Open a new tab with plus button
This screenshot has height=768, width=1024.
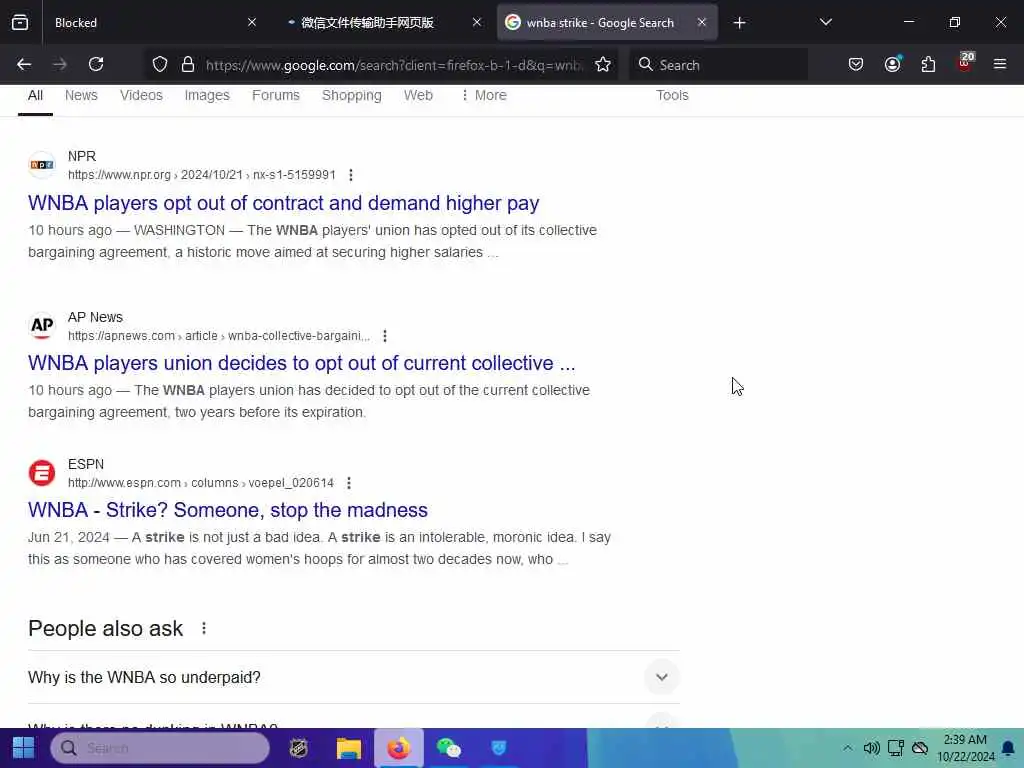pos(739,23)
